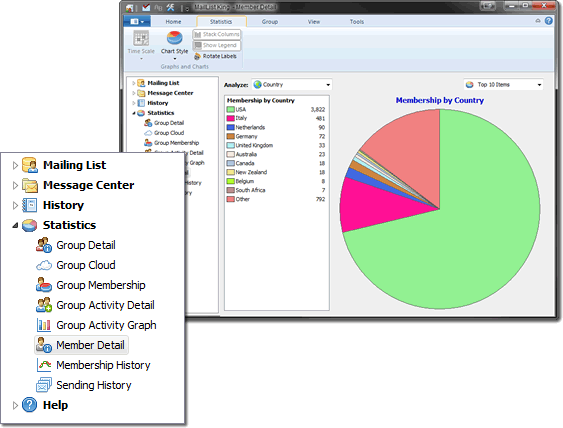Click the Member Detail person icon in enlarged panel

(44, 345)
